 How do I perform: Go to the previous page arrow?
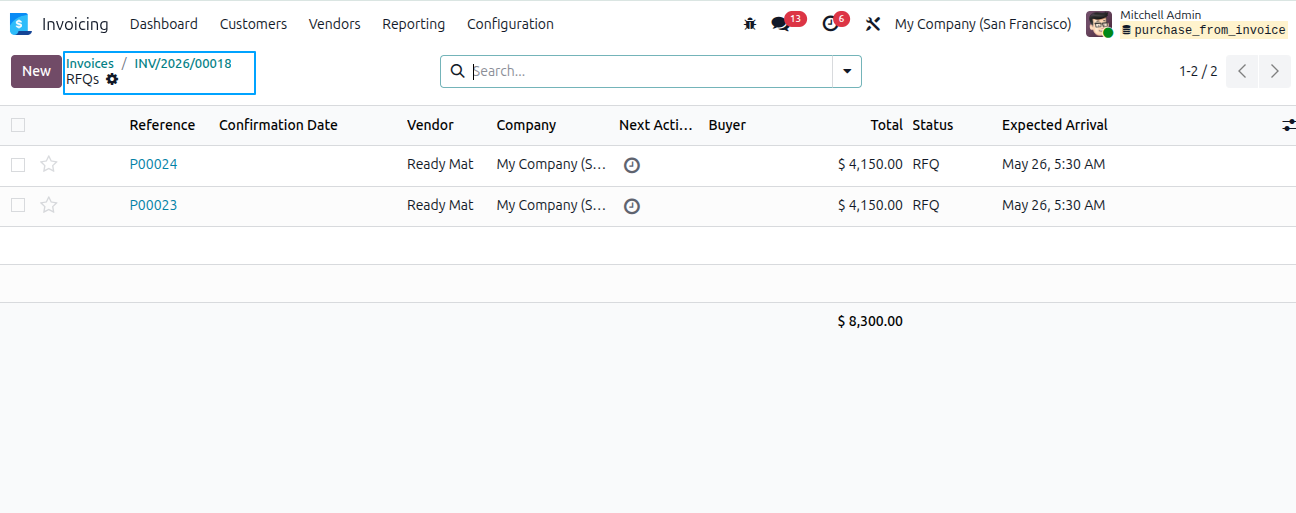(1242, 71)
